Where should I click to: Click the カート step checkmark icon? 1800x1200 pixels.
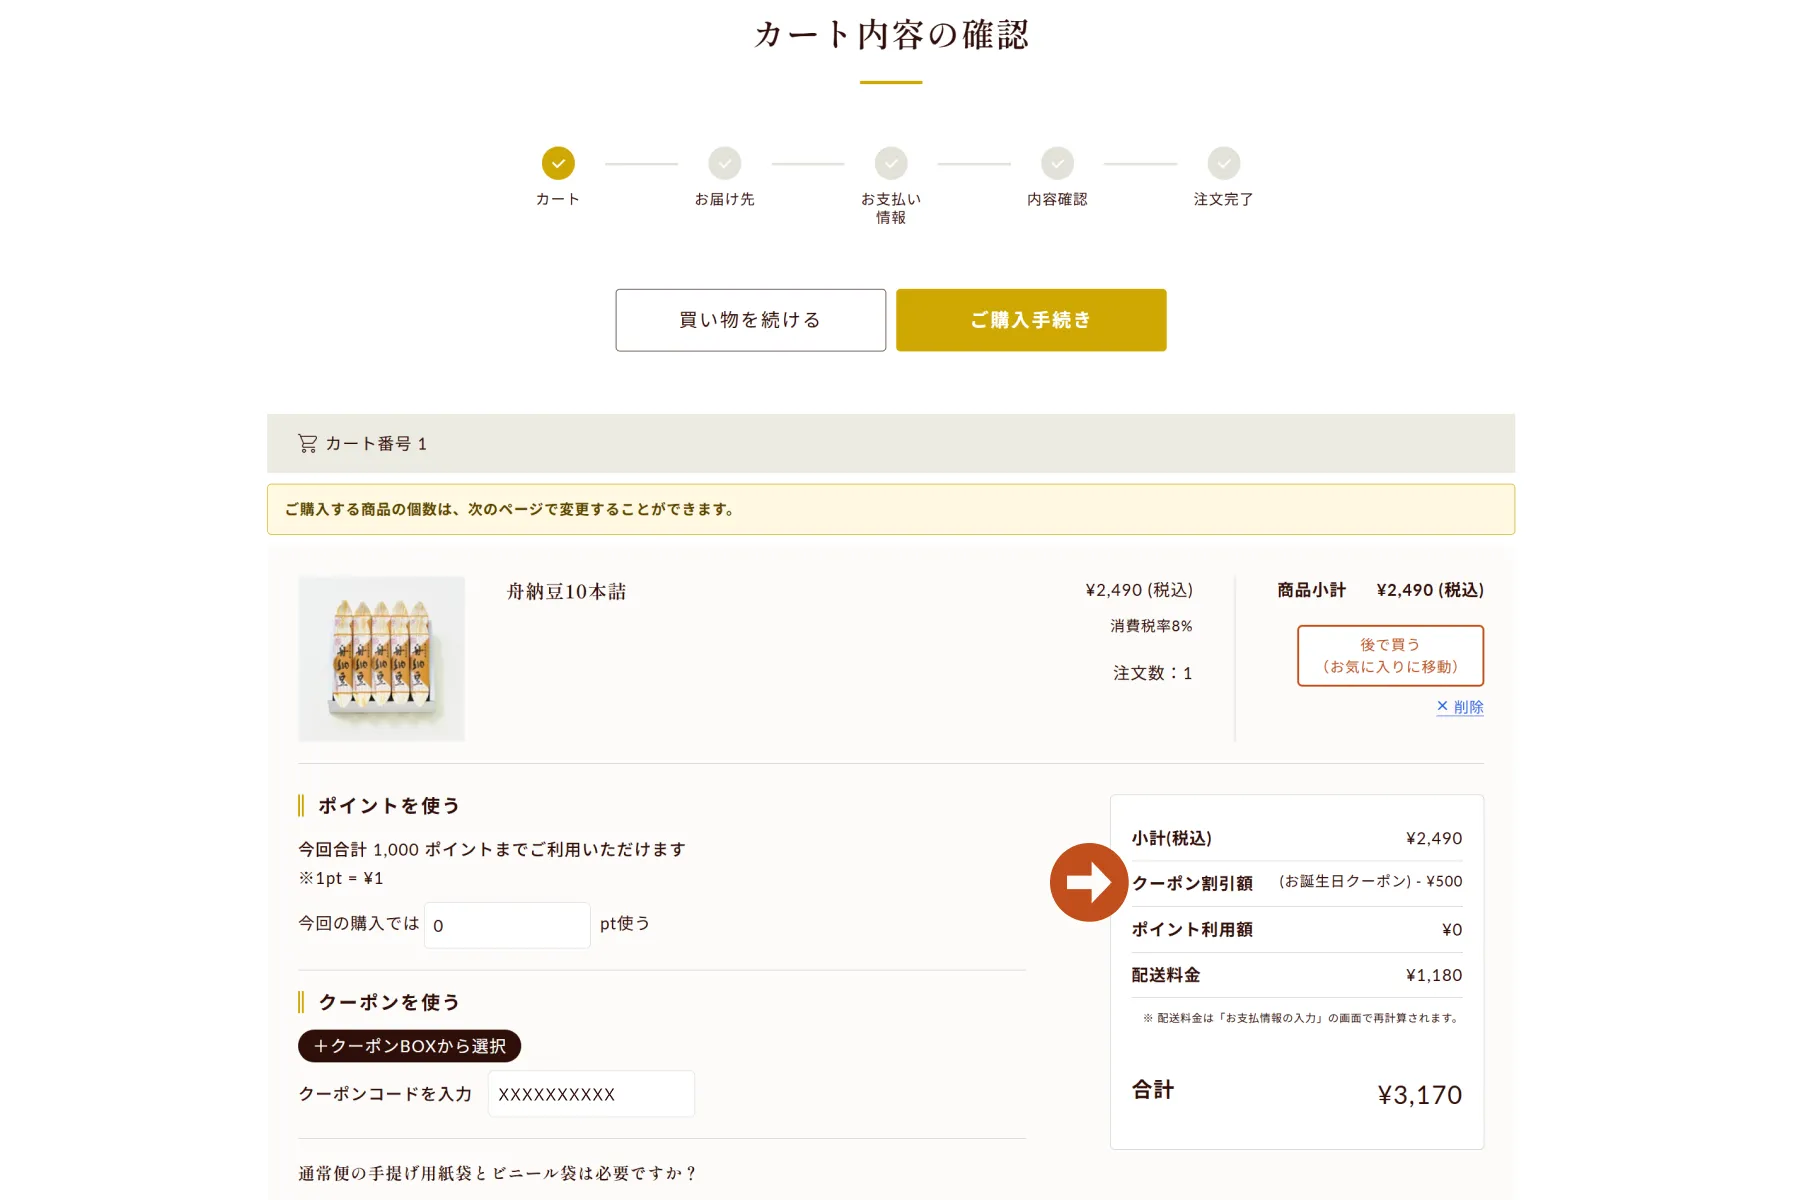(x=558, y=163)
